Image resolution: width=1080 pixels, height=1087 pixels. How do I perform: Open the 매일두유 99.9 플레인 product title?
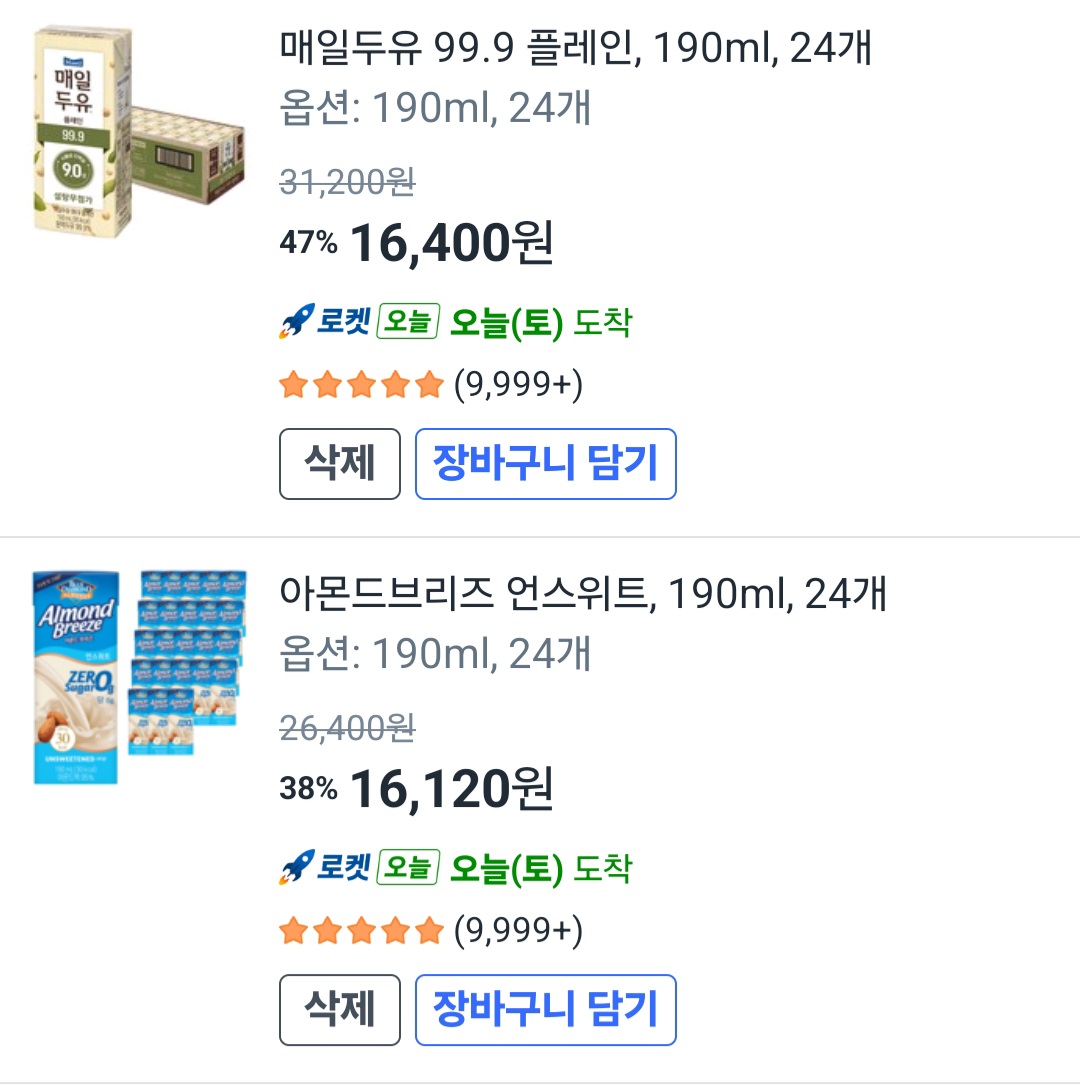(575, 49)
